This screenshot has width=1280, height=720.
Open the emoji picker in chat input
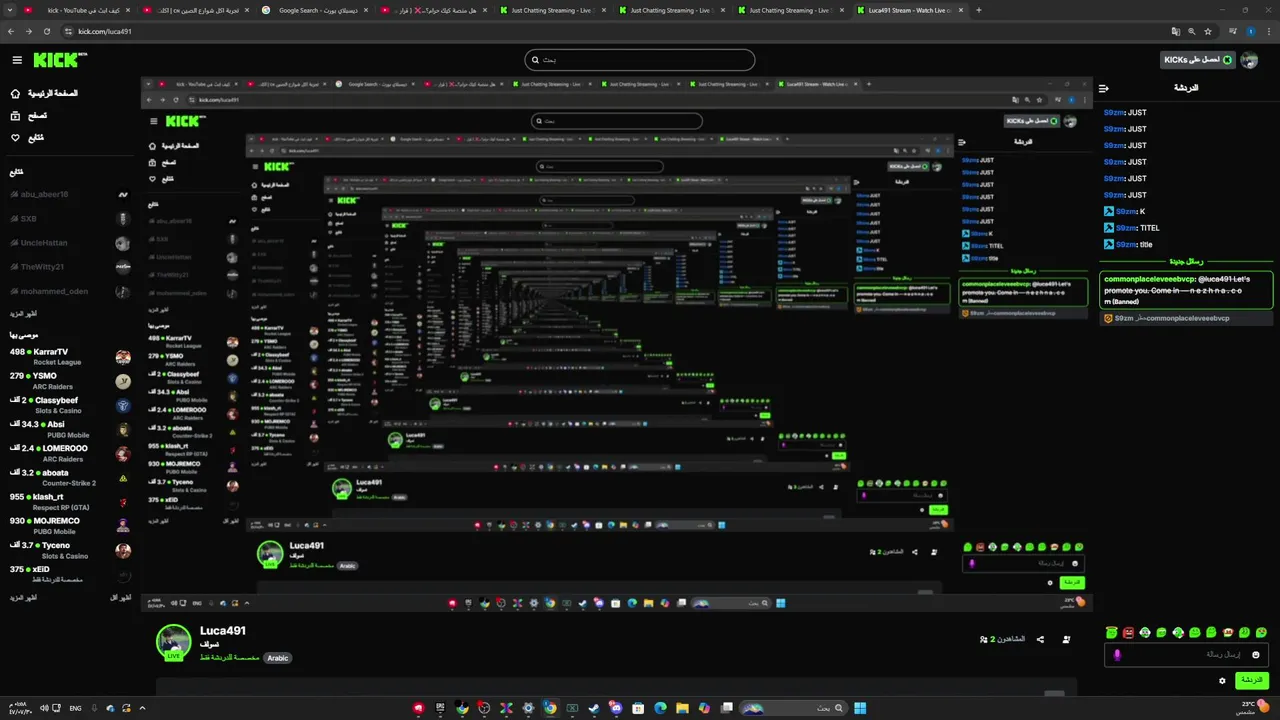coord(1256,654)
